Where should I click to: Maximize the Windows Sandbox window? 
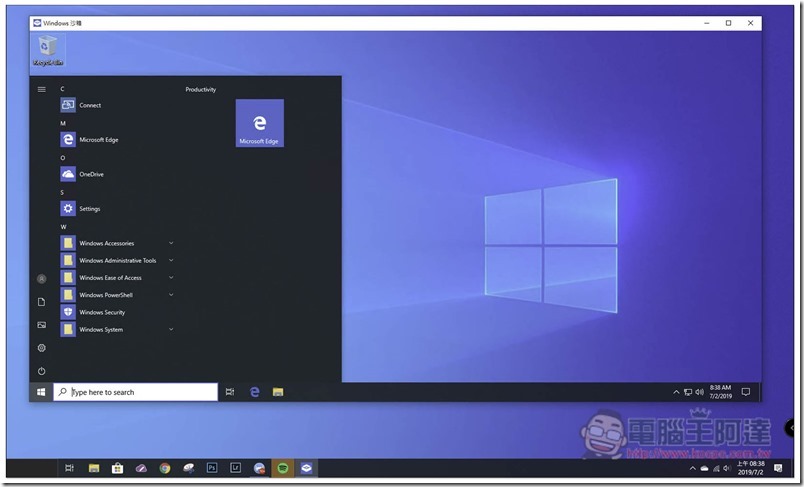click(729, 23)
